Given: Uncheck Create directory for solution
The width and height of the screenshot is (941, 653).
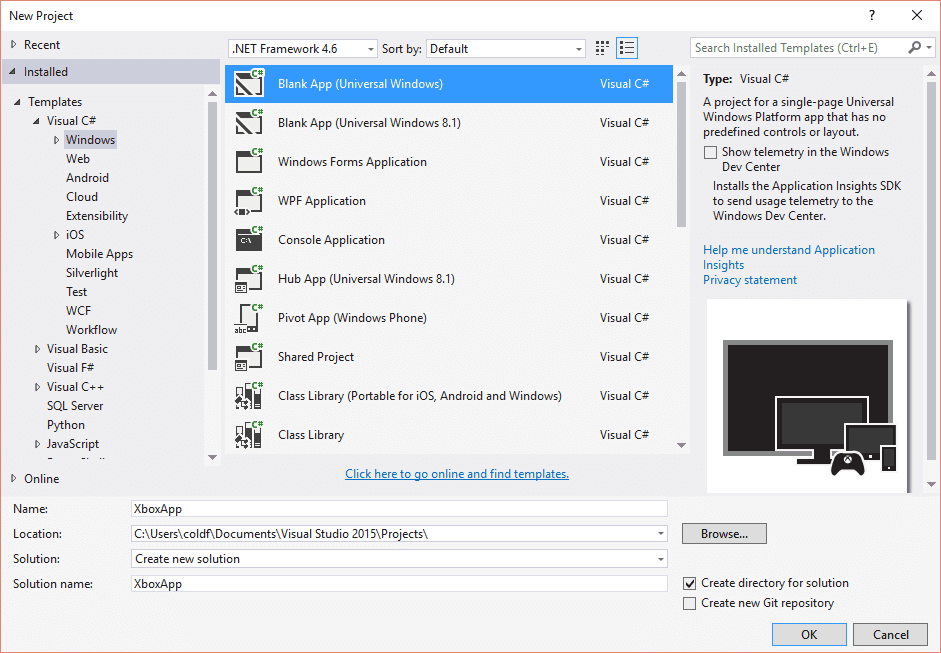Looking at the screenshot, I should click(x=690, y=583).
